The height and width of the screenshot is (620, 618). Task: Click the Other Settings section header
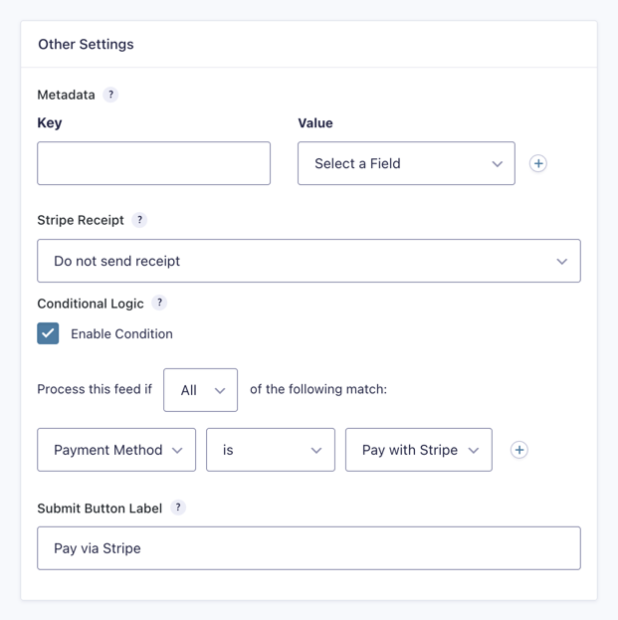point(86,44)
